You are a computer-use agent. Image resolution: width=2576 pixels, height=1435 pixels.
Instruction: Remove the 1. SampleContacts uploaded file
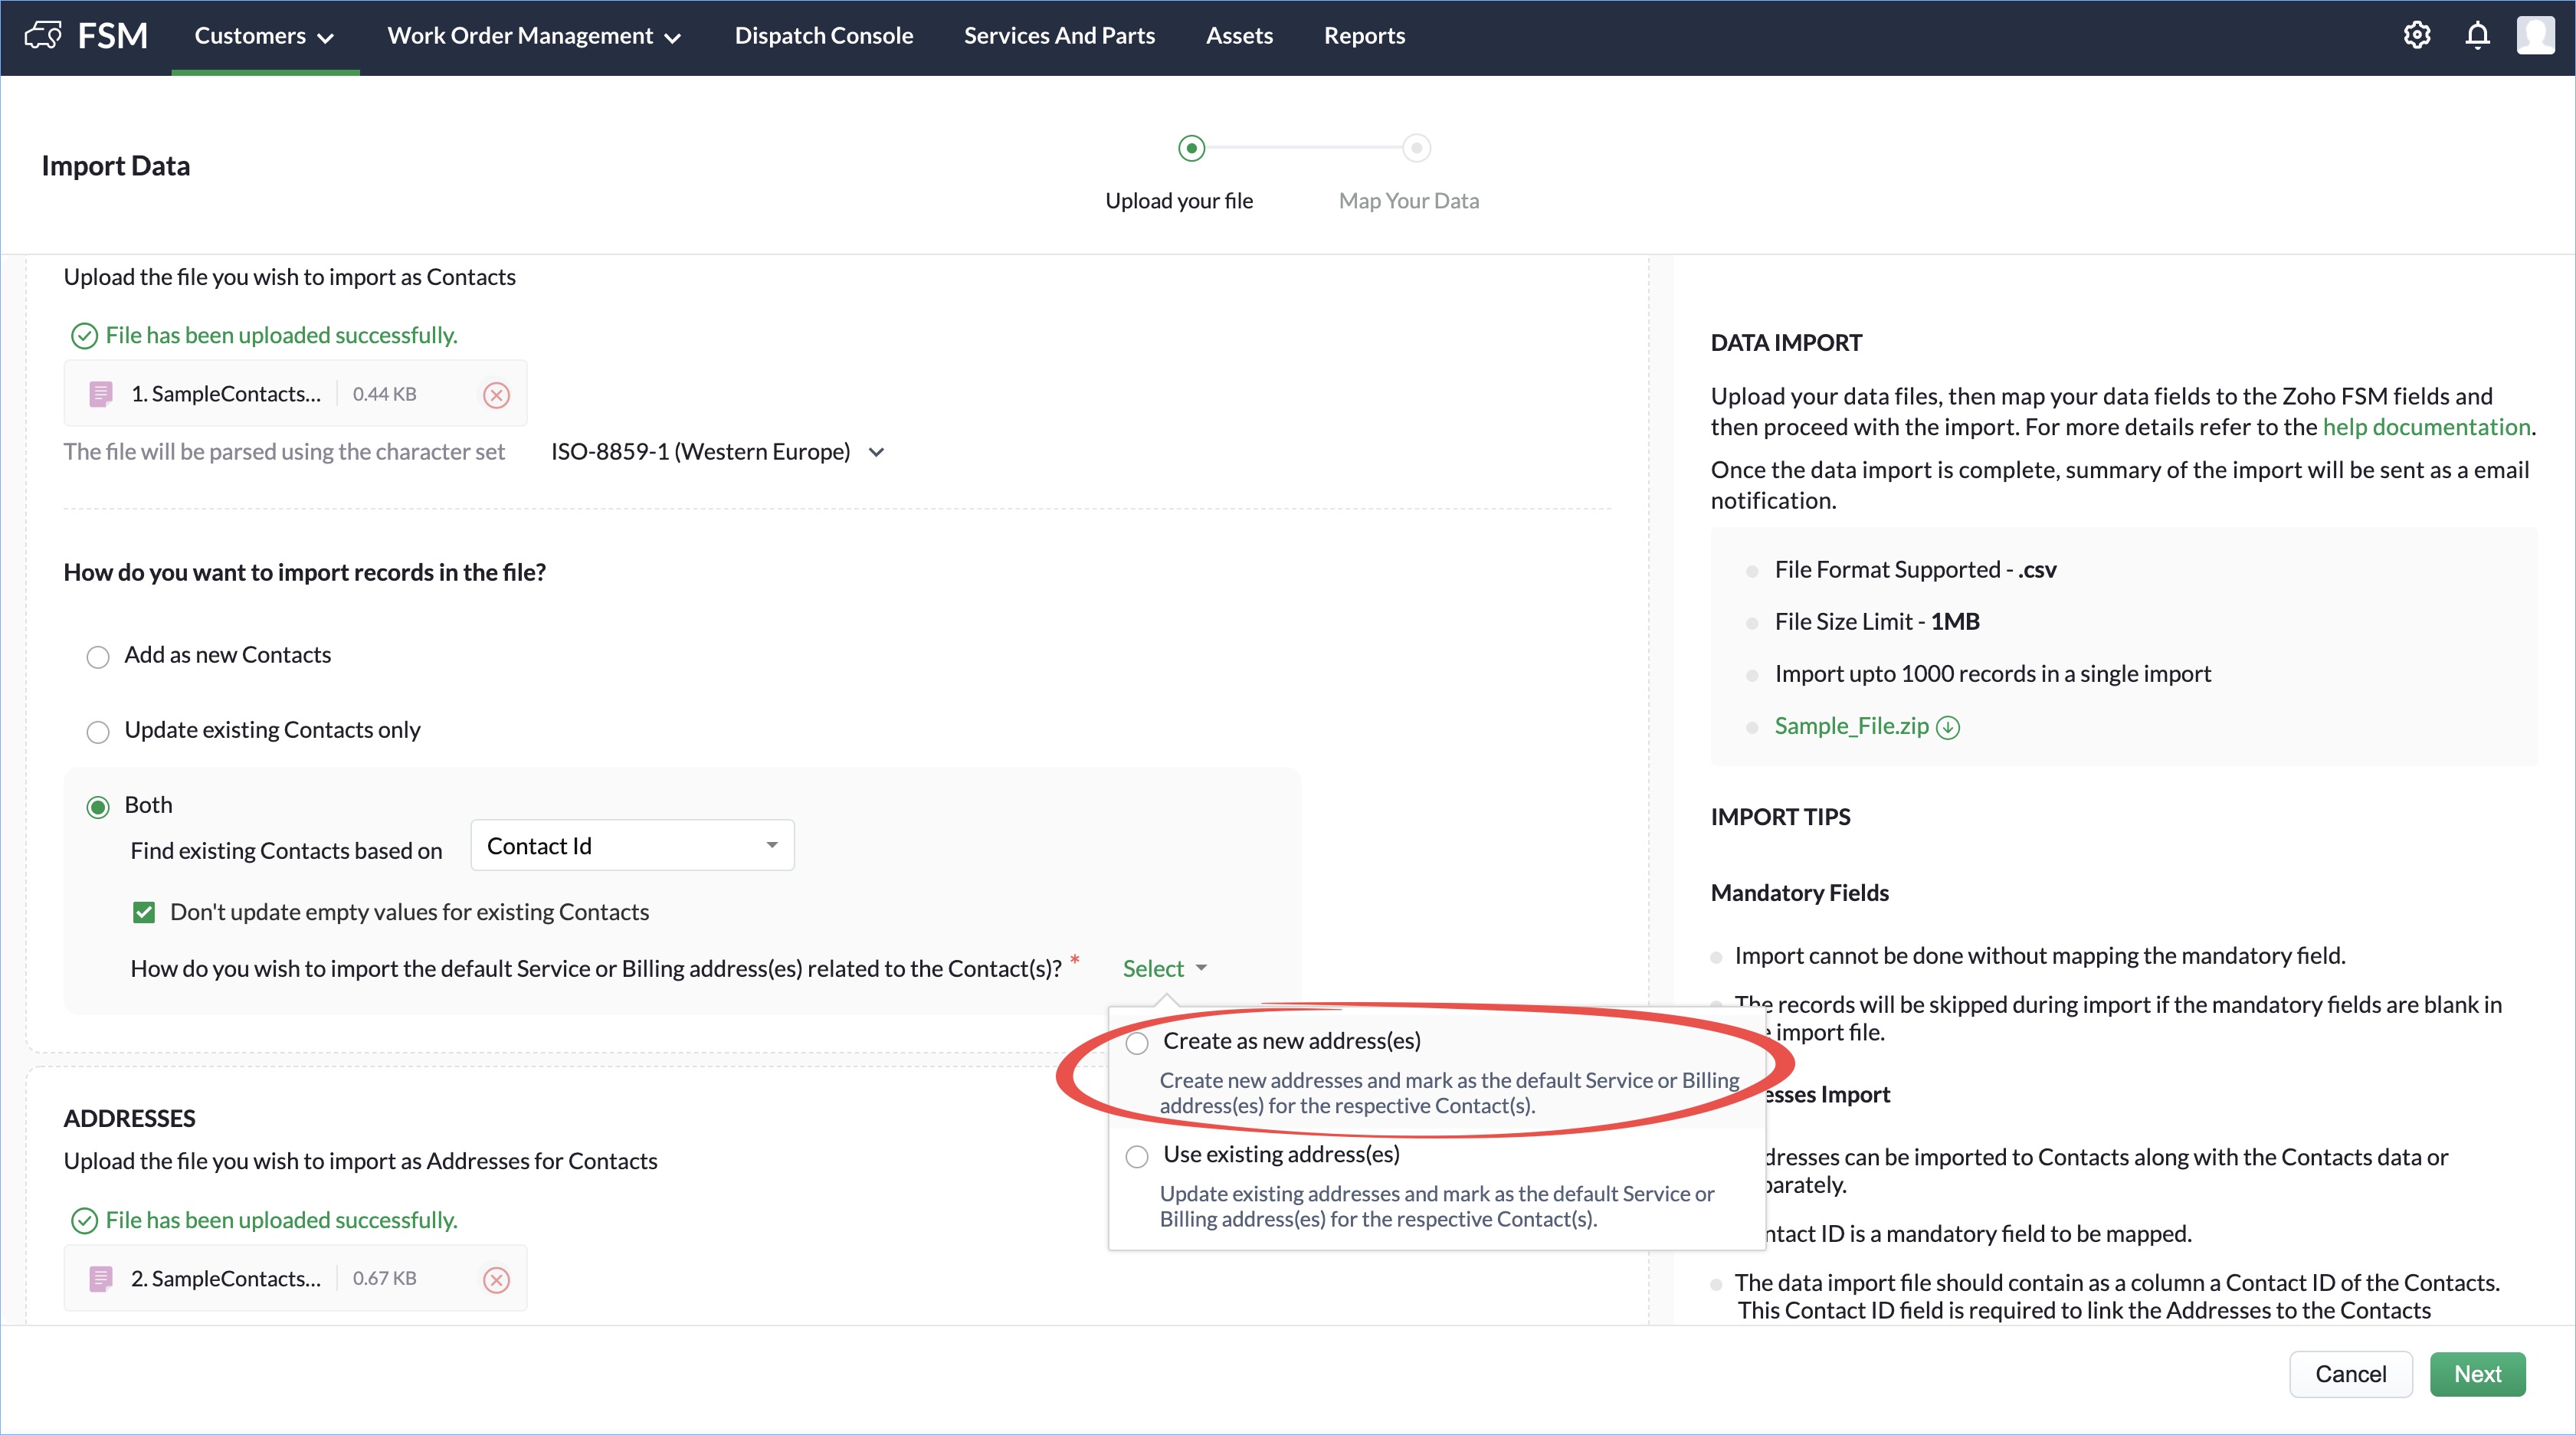tap(496, 395)
